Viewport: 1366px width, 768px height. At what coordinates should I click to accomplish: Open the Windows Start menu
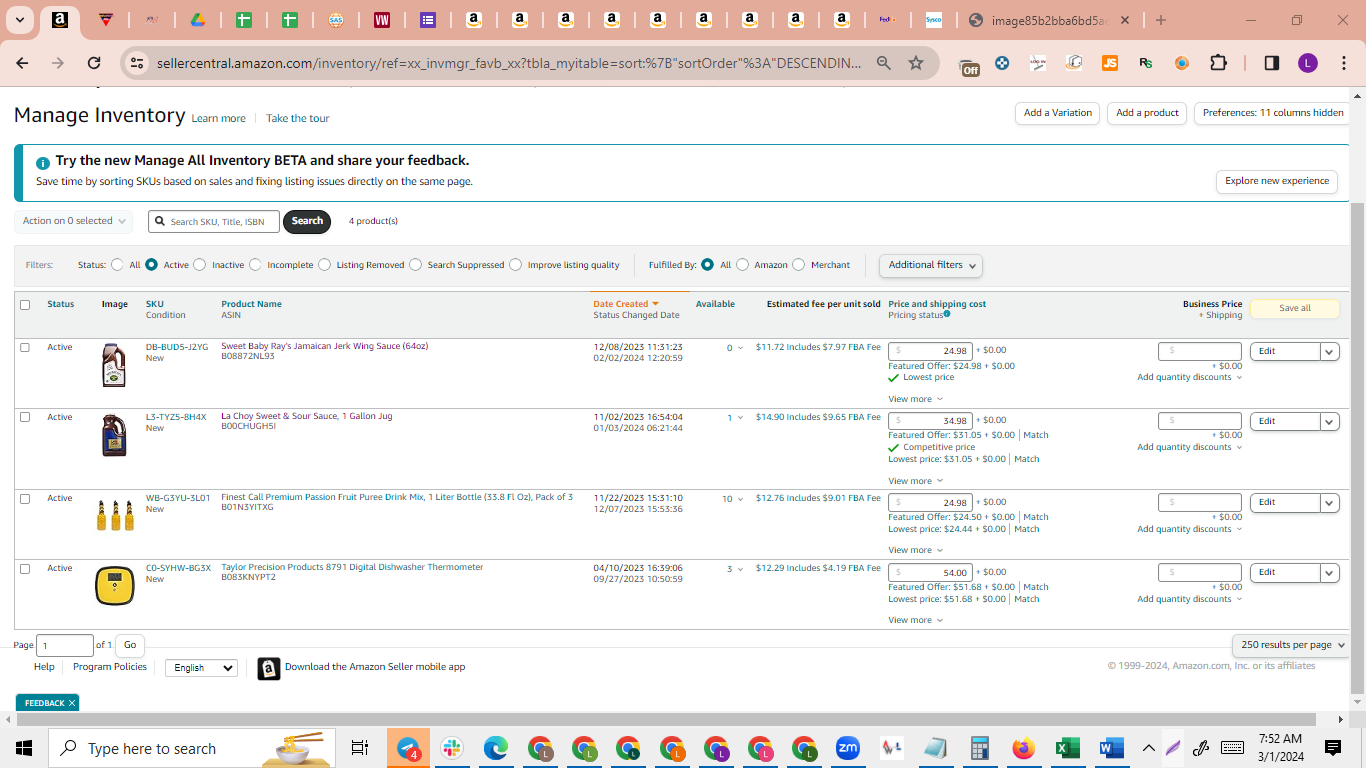(24, 748)
